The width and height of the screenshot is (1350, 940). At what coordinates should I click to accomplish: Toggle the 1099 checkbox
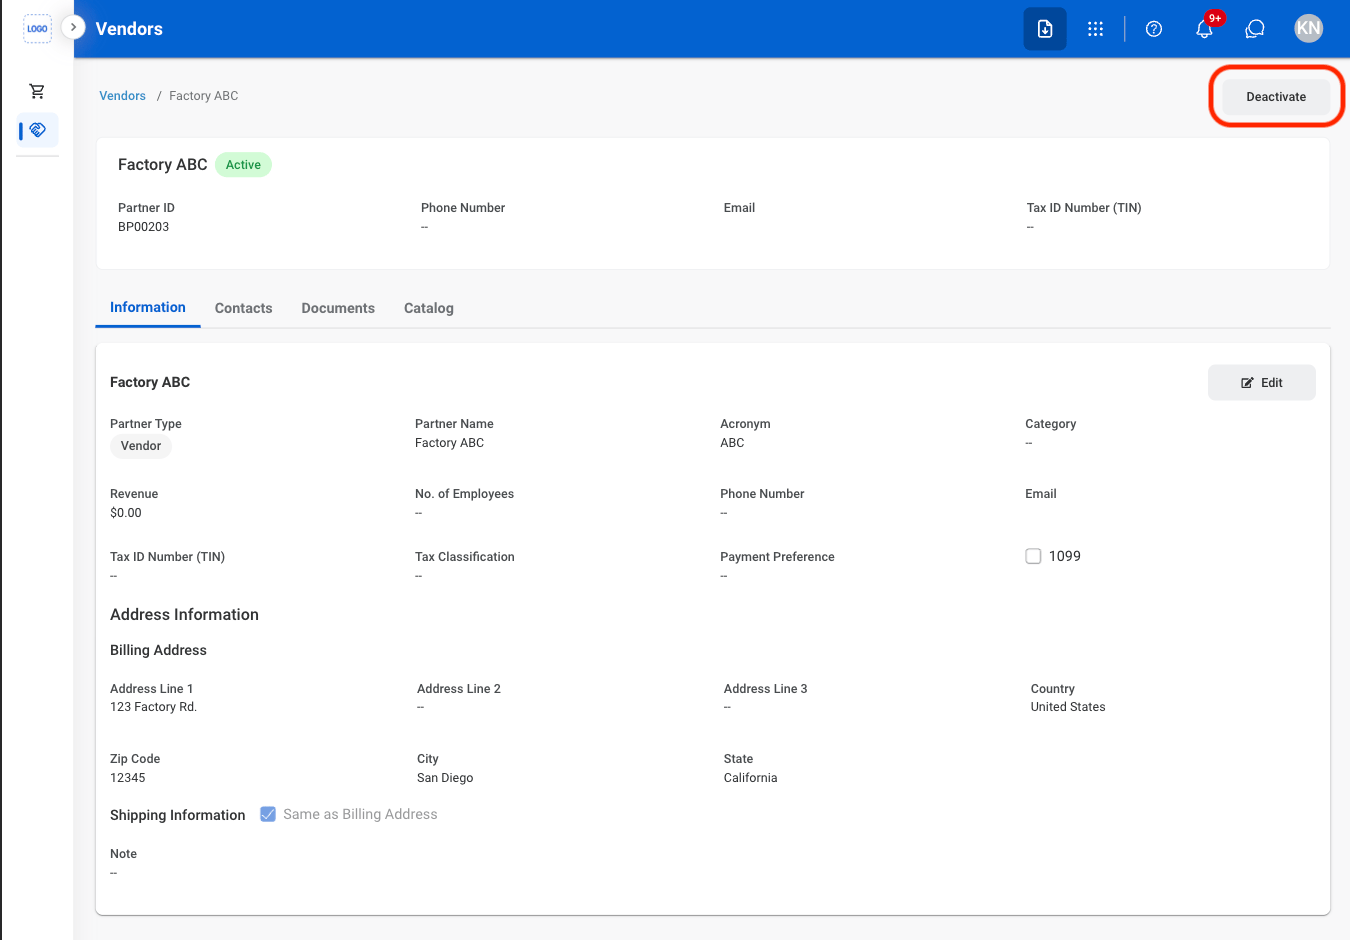click(x=1033, y=556)
